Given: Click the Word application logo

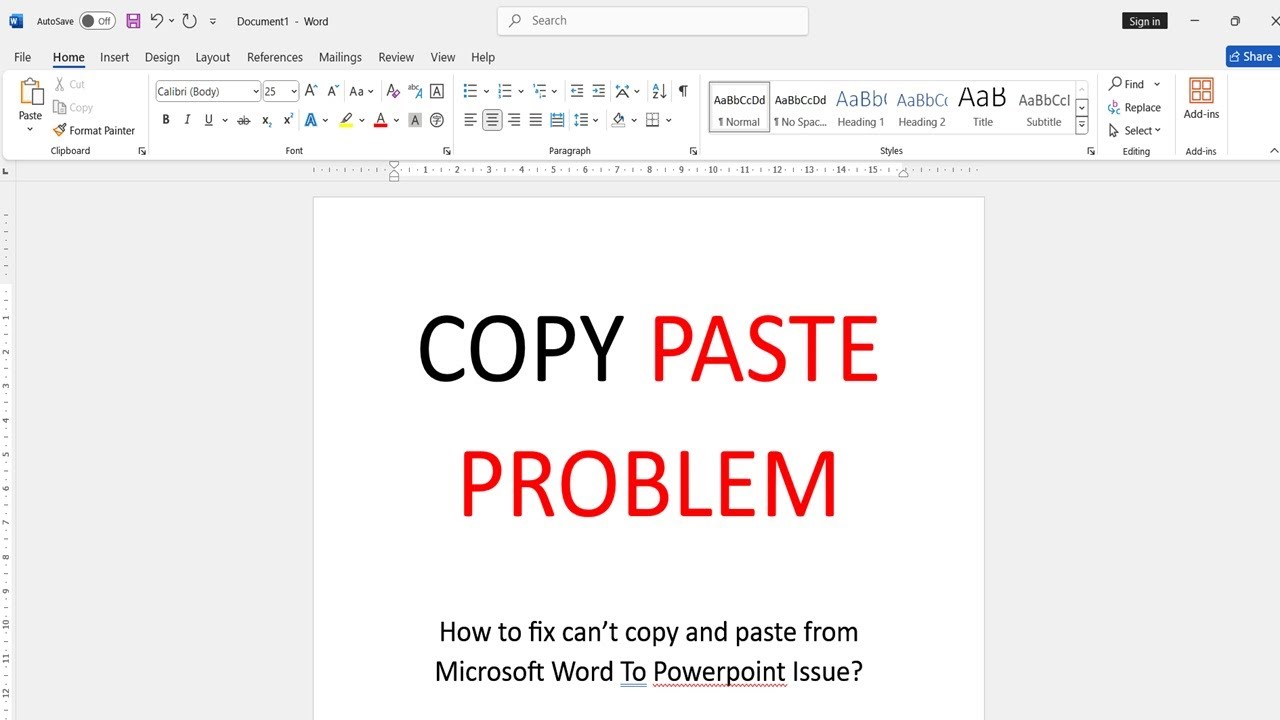Looking at the screenshot, I should click(16, 21).
